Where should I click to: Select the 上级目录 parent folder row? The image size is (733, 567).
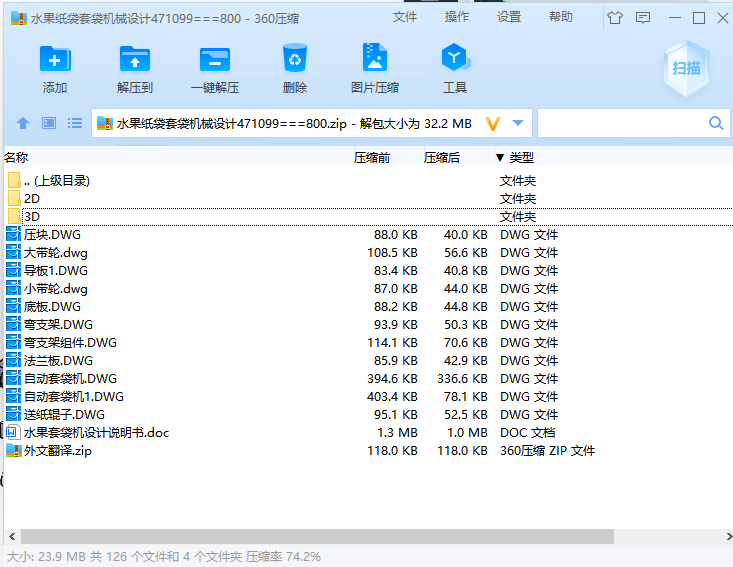[x=368, y=180]
